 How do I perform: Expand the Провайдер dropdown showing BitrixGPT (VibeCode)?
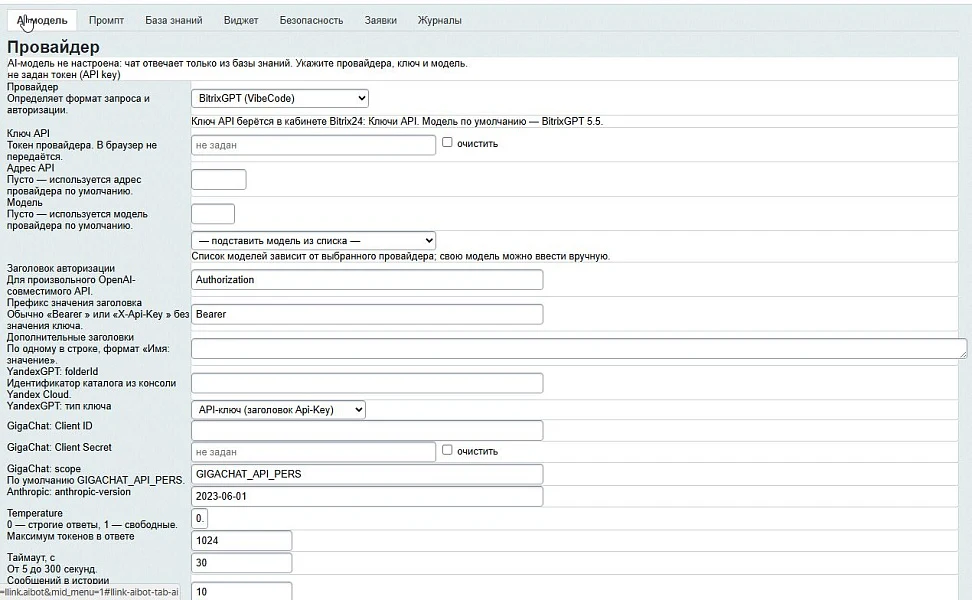pos(280,98)
